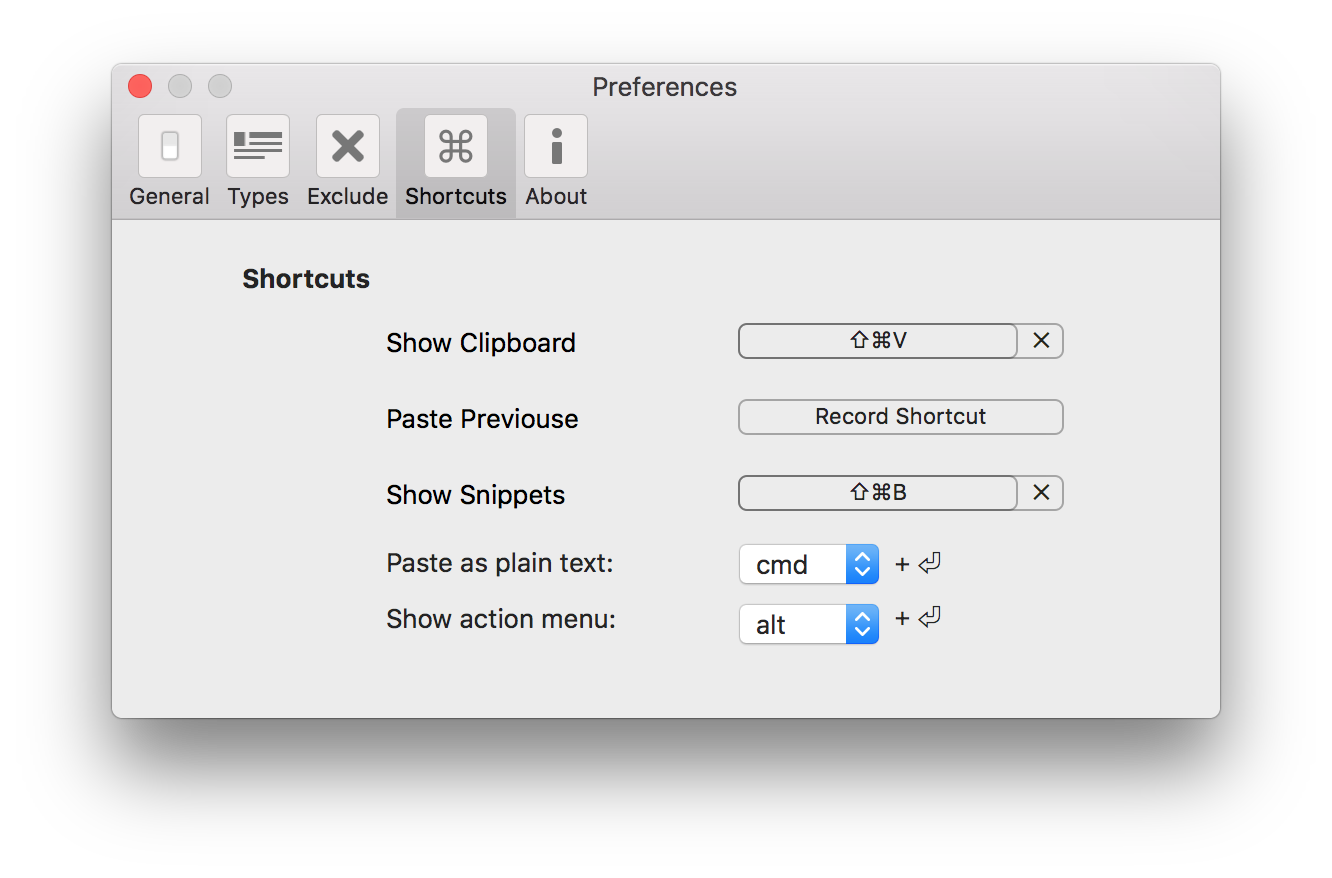Click the Show Snippets shortcut field

[x=878, y=493]
